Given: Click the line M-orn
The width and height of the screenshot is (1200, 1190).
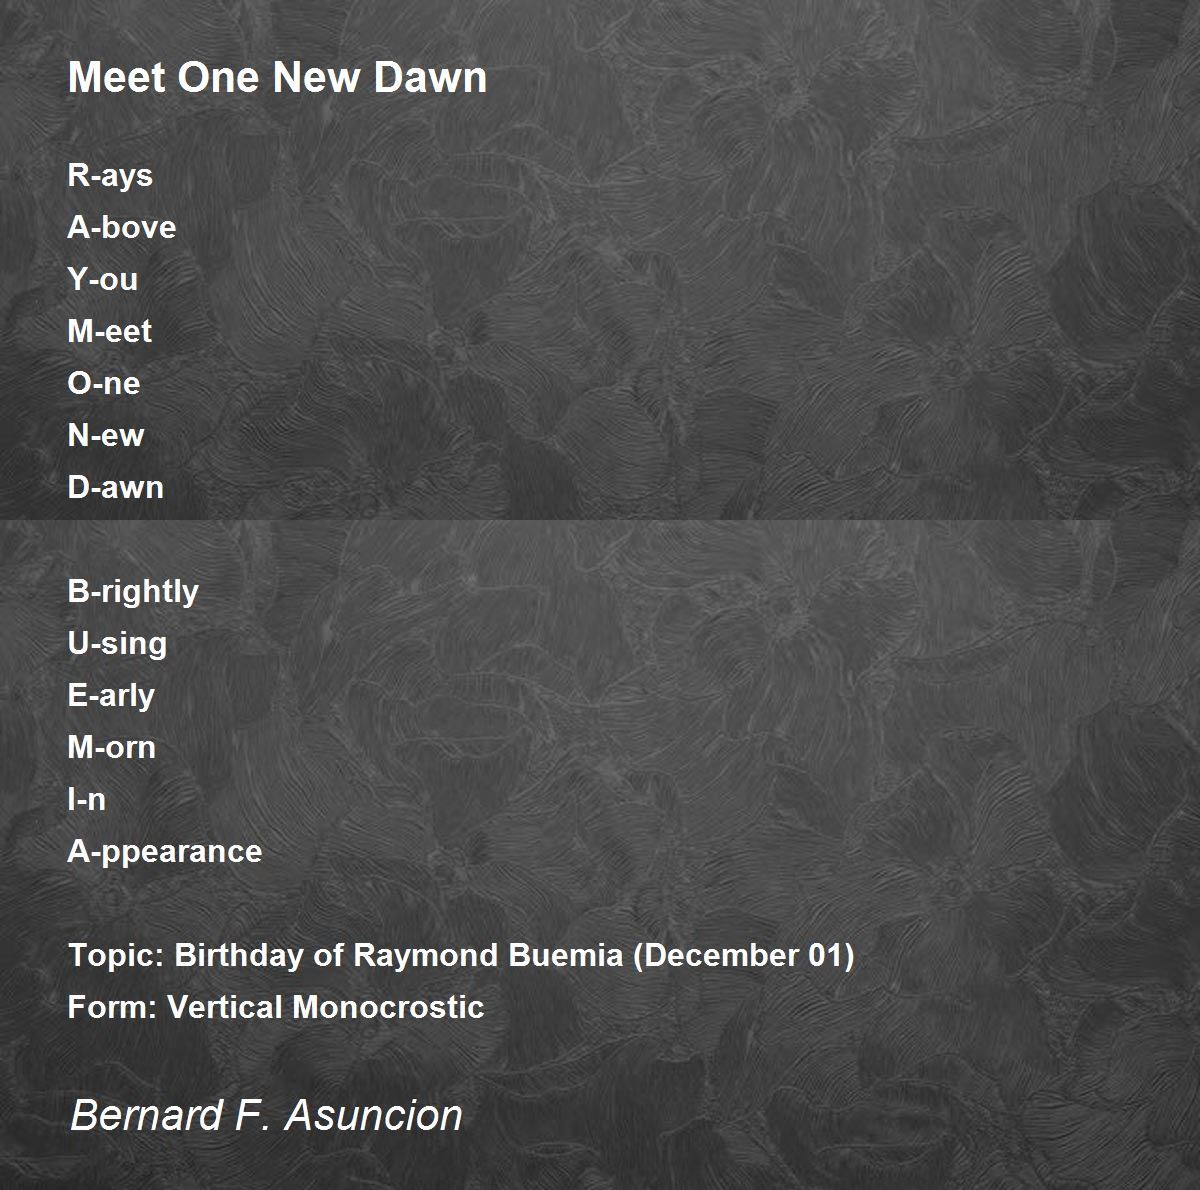Looking at the screenshot, I should click(x=112, y=748).
